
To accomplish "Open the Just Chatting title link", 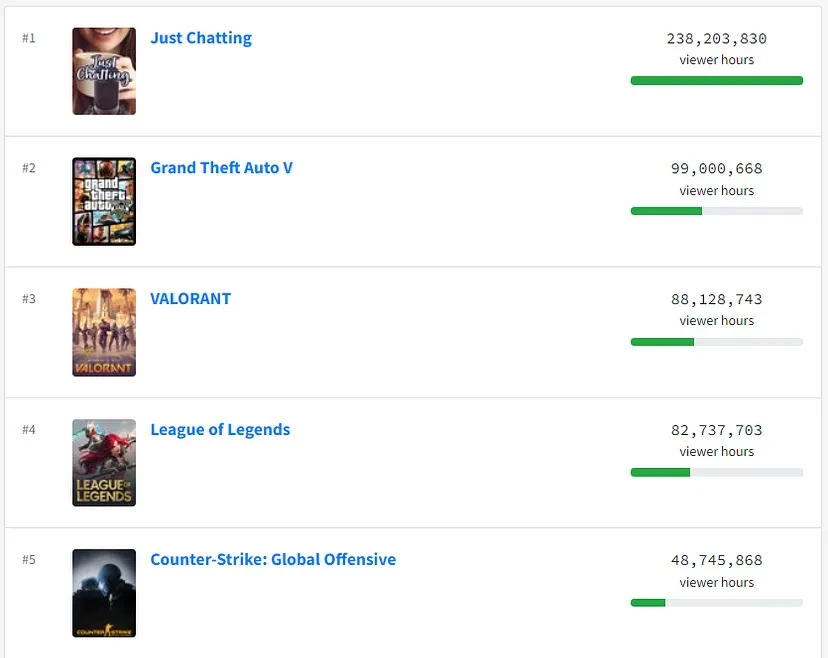I will (x=201, y=38).
